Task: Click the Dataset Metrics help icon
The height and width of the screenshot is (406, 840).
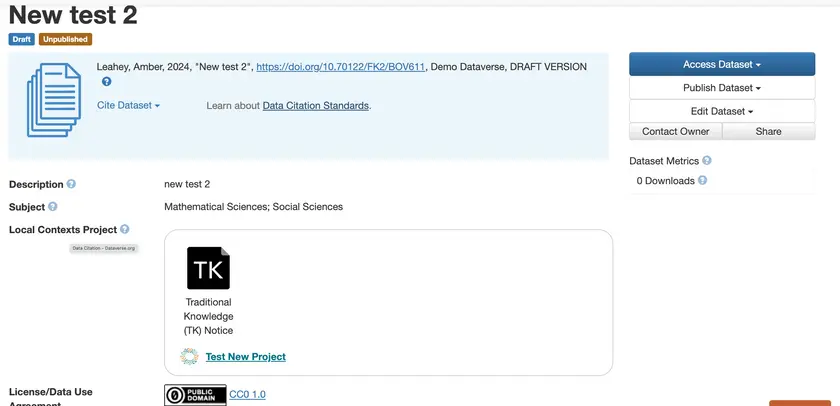Action: pos(707,161)
